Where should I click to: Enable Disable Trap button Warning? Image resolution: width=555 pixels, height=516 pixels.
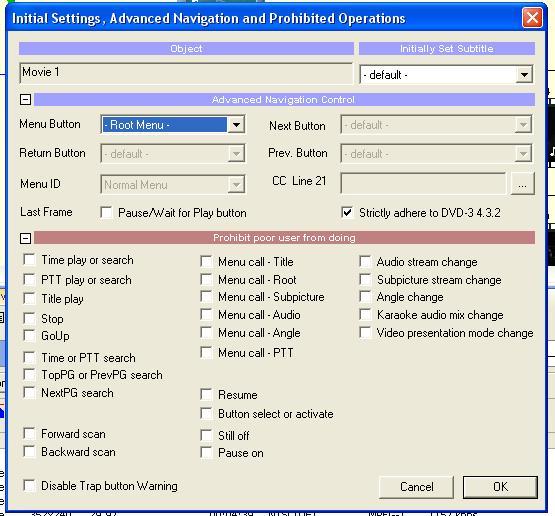(x=29, y=485)
